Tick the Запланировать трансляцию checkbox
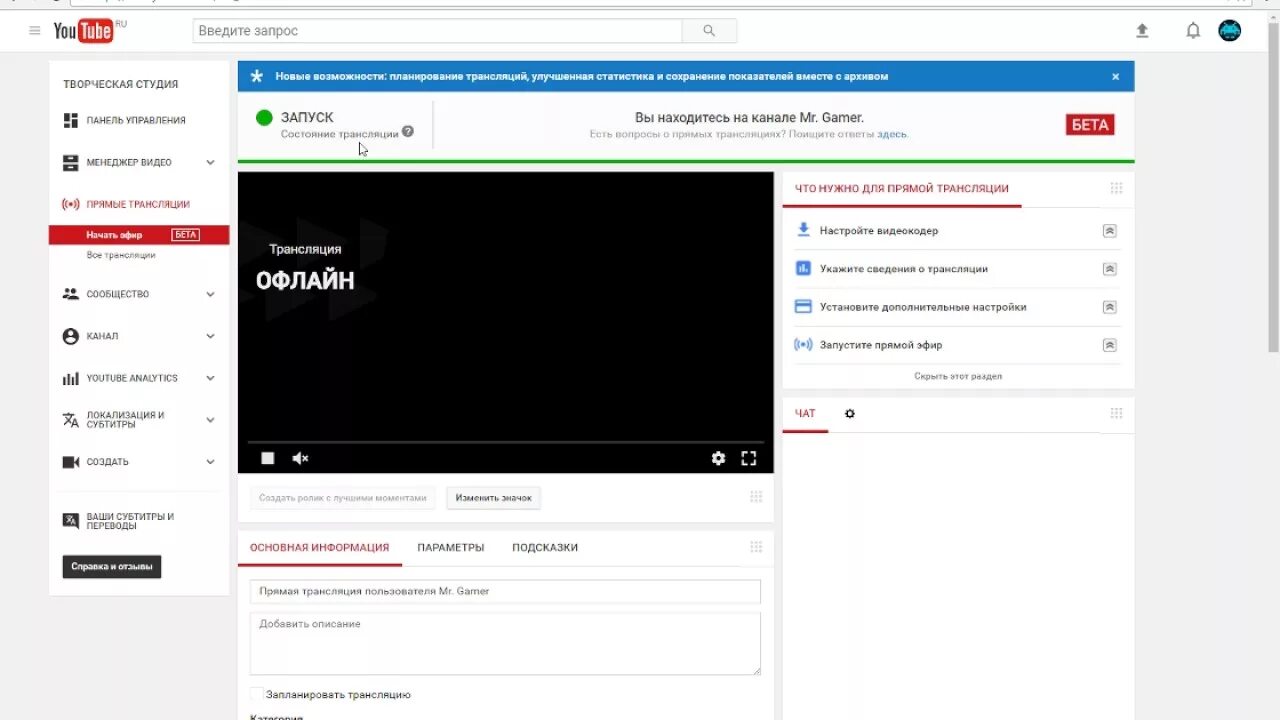This screenshot has height=720, width=1280. click(257, 694)
